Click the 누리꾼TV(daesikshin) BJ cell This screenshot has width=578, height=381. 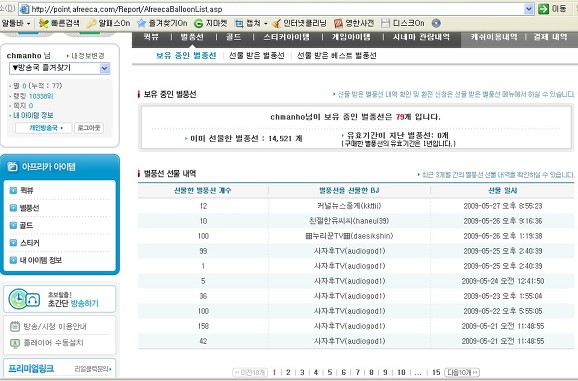(x=349, y=236)
